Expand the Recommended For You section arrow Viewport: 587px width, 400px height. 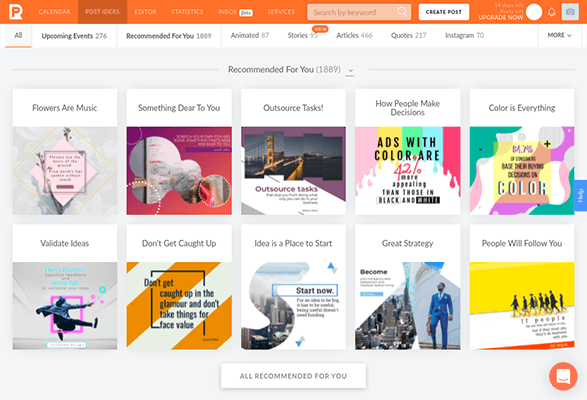(350, 70)
